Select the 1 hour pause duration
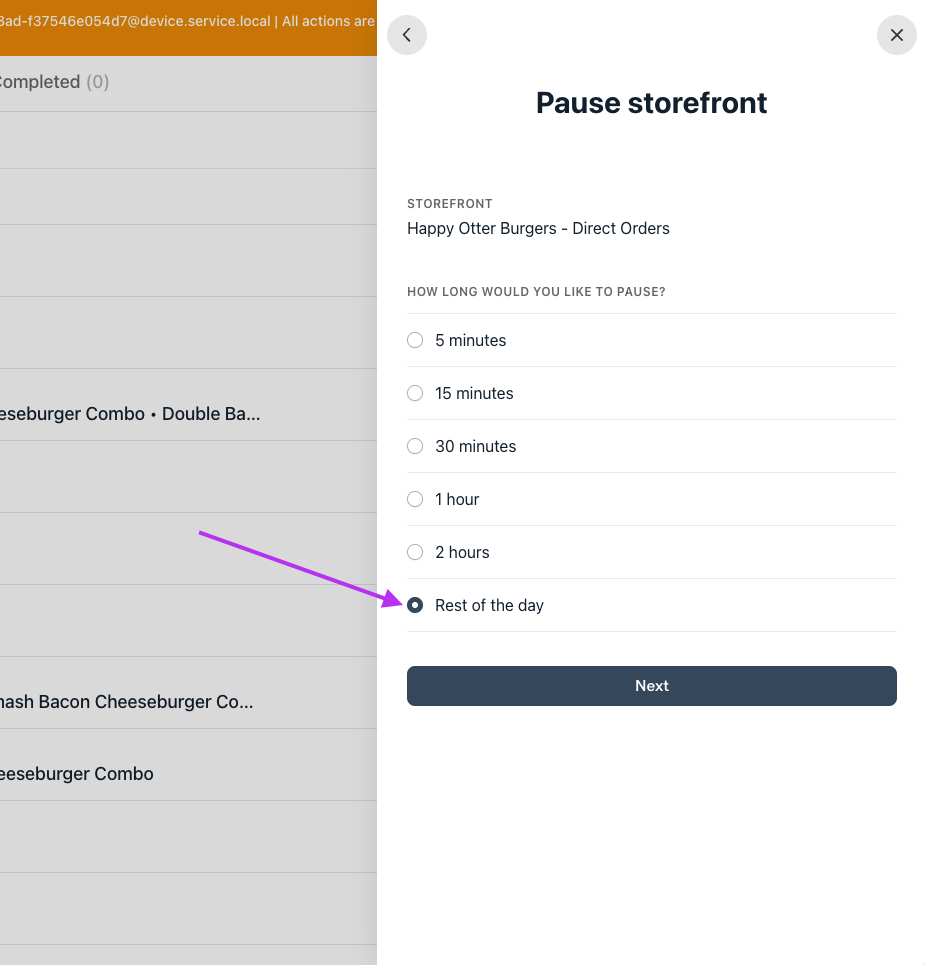925x965 pixels. click(x=415, y=499)
